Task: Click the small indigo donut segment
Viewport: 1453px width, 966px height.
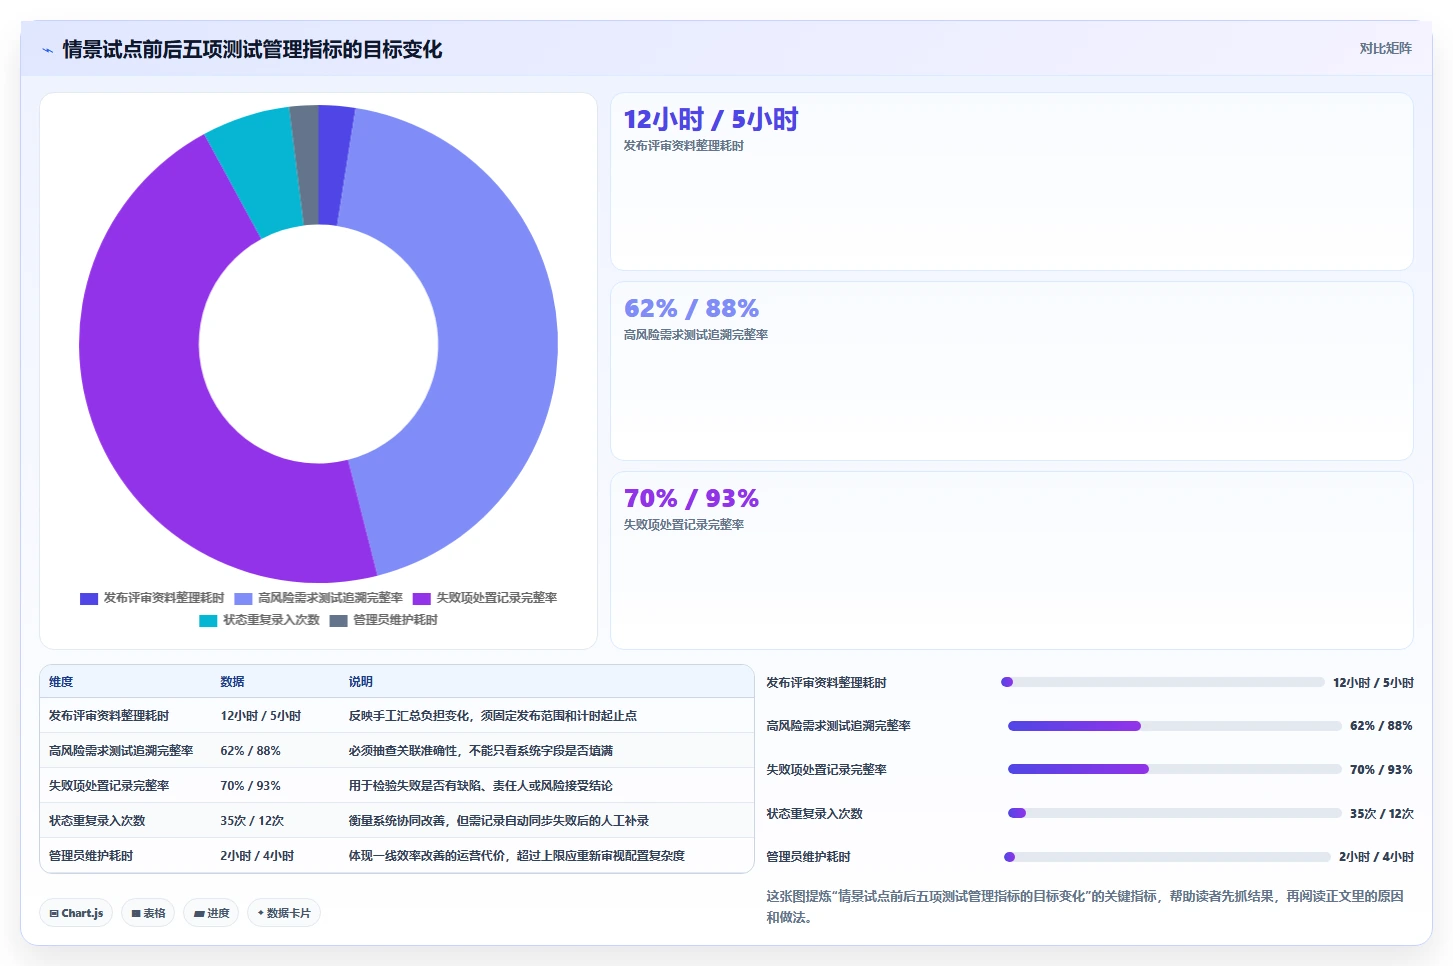Action: [333, 165]
